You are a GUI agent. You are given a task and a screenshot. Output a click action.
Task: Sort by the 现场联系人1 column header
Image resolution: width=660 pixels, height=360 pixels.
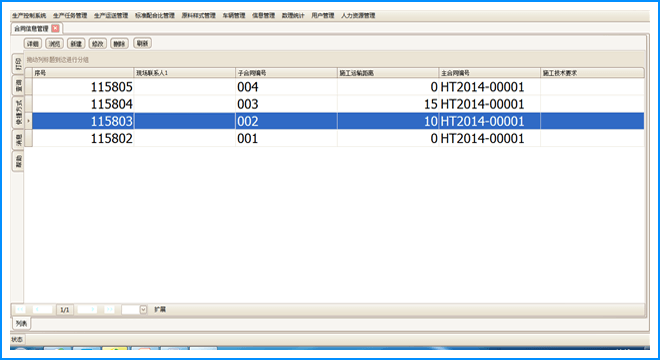[184, 73]
